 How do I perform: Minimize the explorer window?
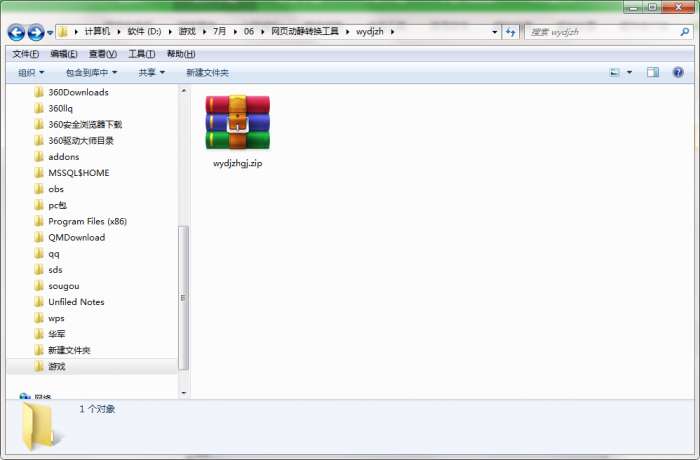pos(633,7)
